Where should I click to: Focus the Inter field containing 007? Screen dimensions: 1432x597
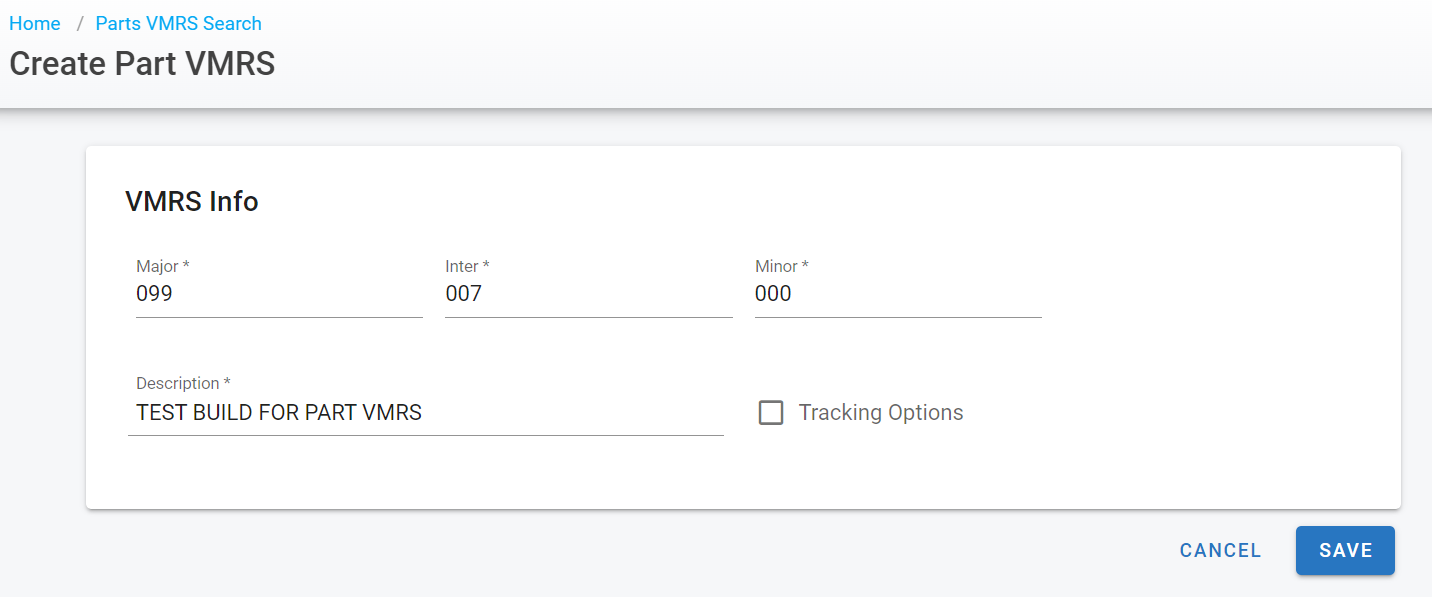(x=588, y=294)
